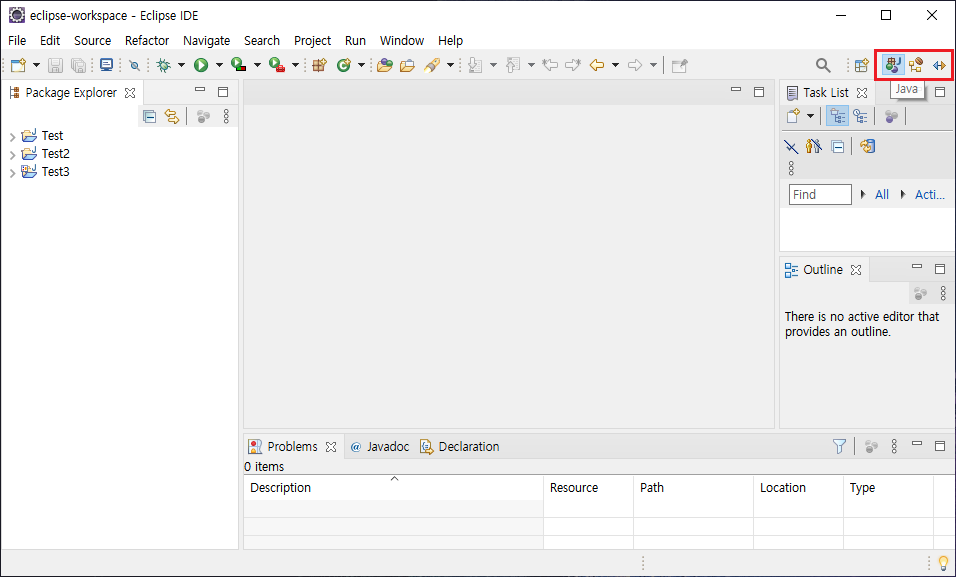Click the All working set link

(x=882, y=195)
